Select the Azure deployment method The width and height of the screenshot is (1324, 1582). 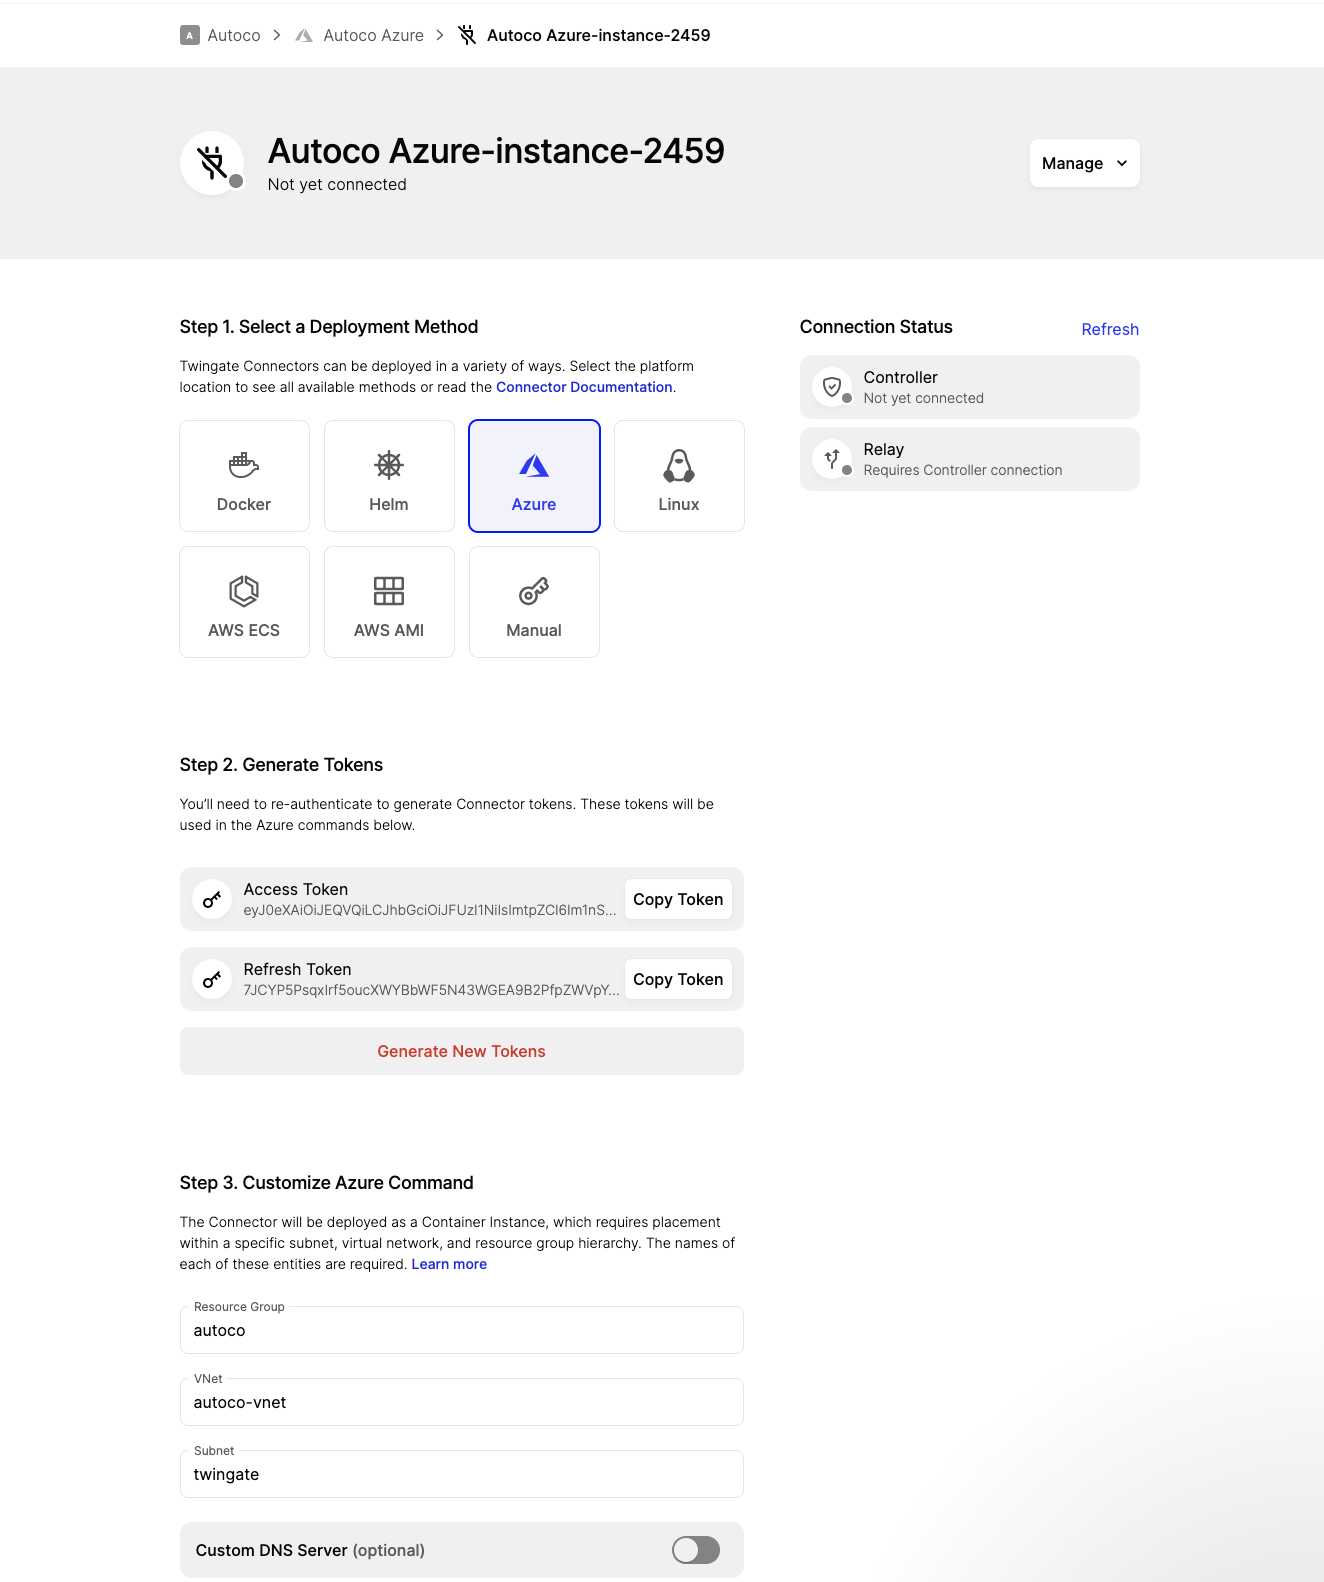(534, 476)
